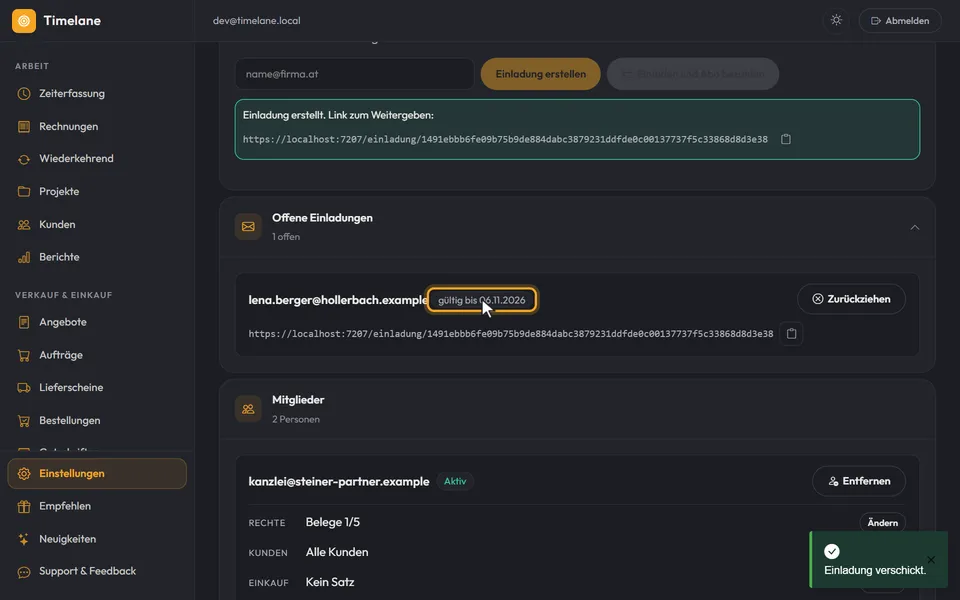Click the Wiederkehrend recurring arrows icon
Image resolution: width=960 pixels, height=600 pixels.
(x=24, y=159)
